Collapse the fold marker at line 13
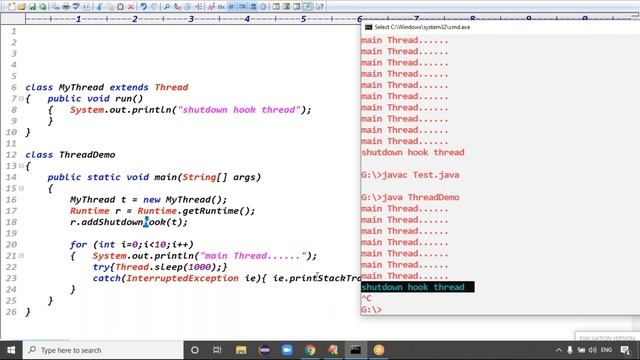The height and width of the screenshot is (360, 640). pos(21,166)
